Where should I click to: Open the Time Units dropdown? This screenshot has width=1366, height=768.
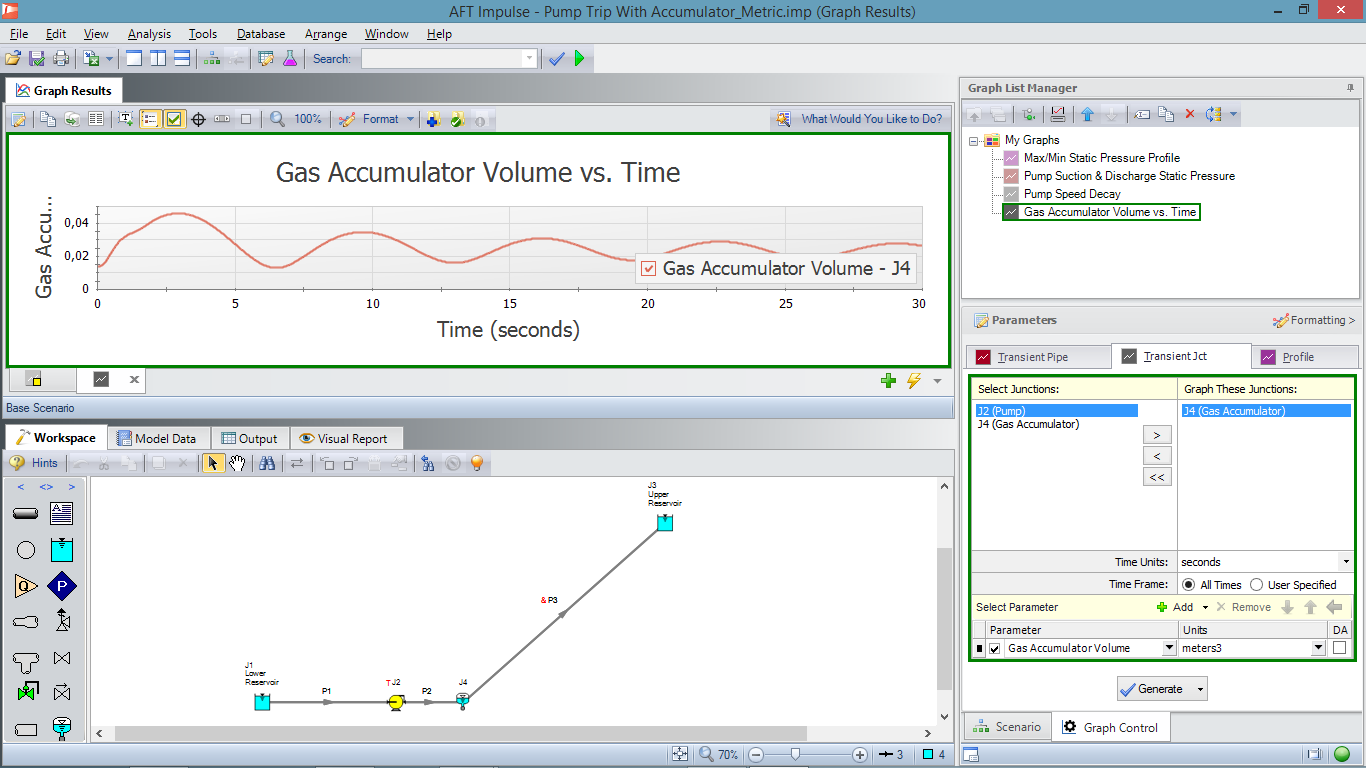click(x=1345, y=562)
